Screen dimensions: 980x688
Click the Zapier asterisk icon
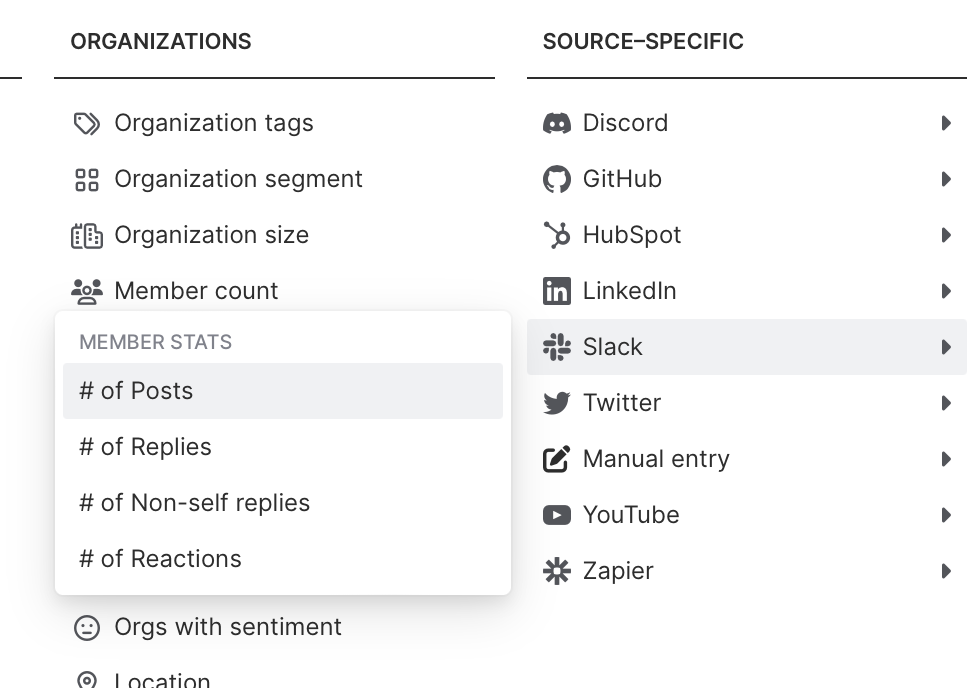[x=556, y=571]
